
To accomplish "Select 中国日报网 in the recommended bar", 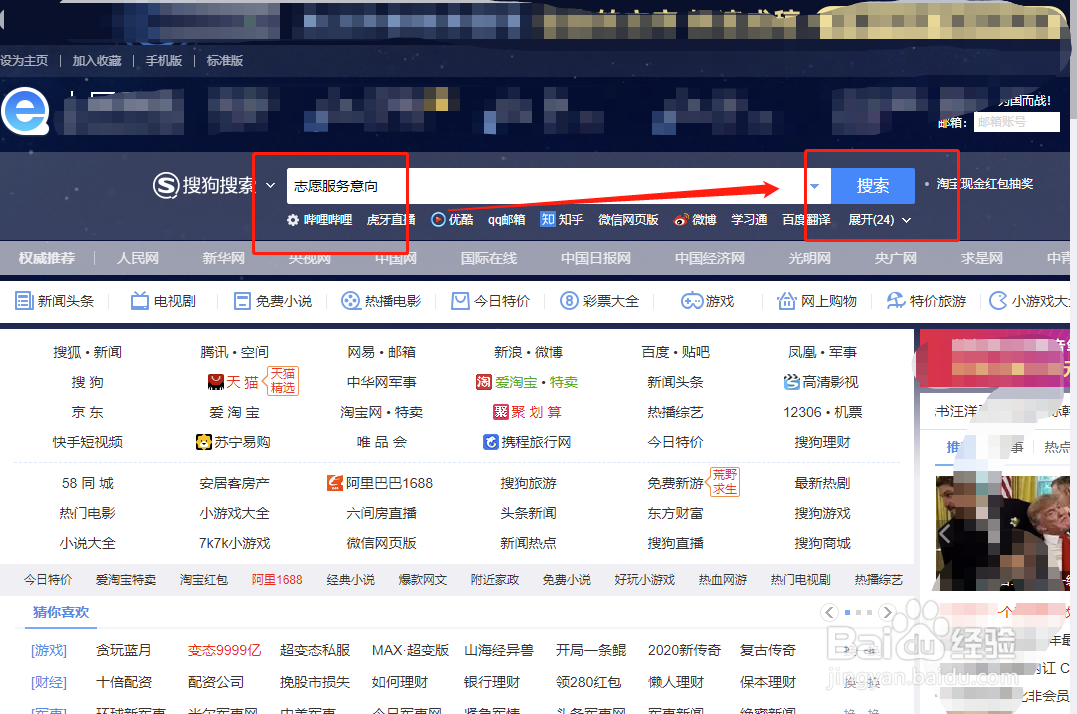I will click(596, 258).
